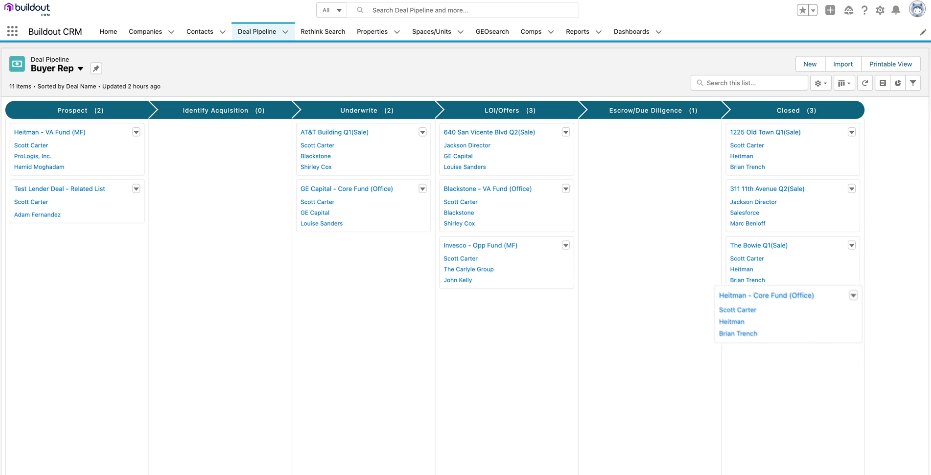Click the Escrow/Due Diligence (1) stage header
931x475 pixels.
click(653, 110)
